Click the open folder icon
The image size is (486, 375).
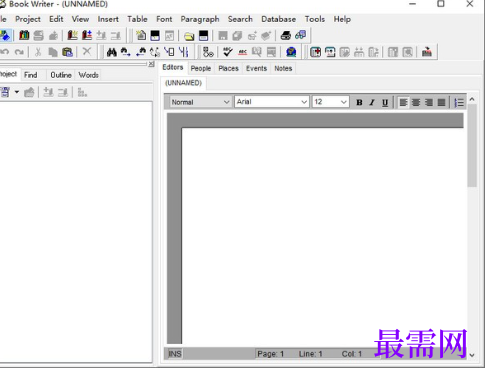(x=189, y=36)
